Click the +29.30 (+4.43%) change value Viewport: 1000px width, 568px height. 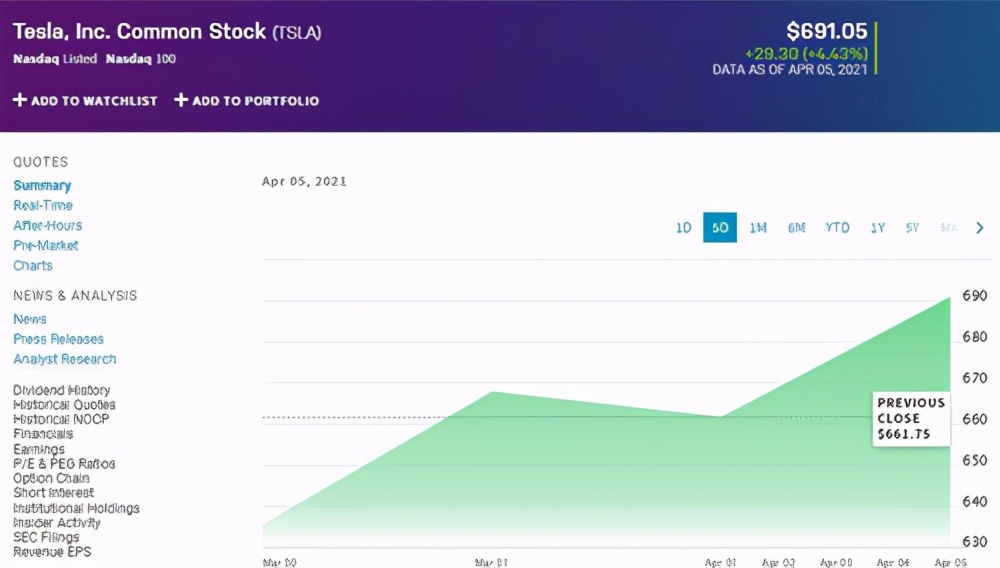806,54
